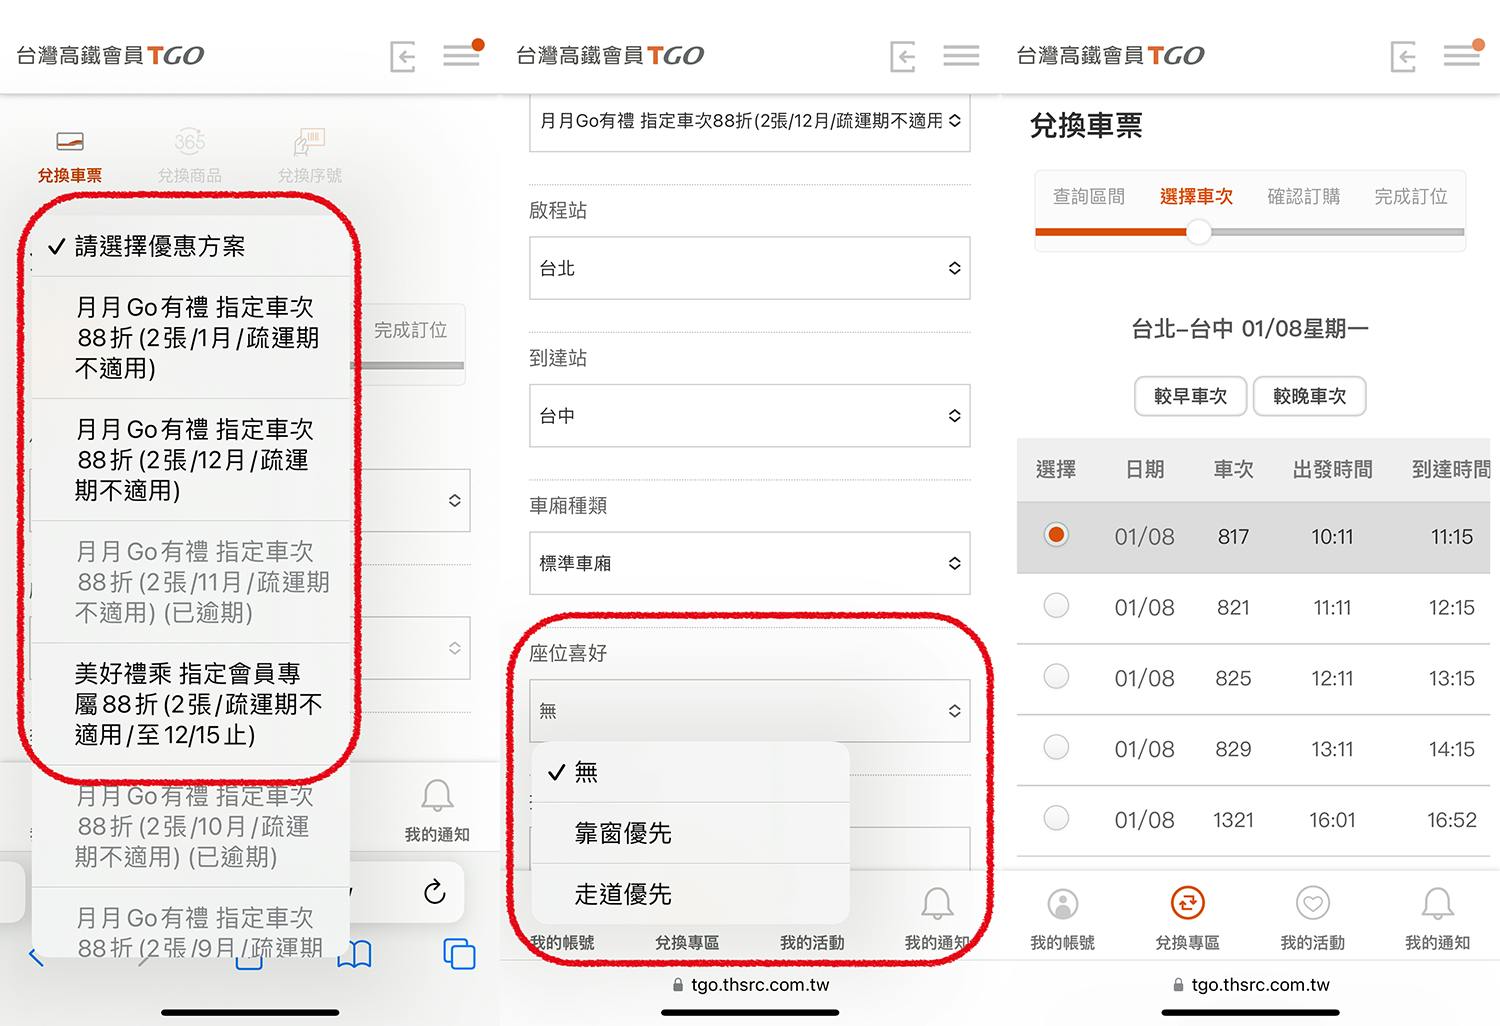Screen dimensions: 1500x1026
Task: Open 兌換專區 exchange icon in right screen
Action: click(x=1188, y=903)
